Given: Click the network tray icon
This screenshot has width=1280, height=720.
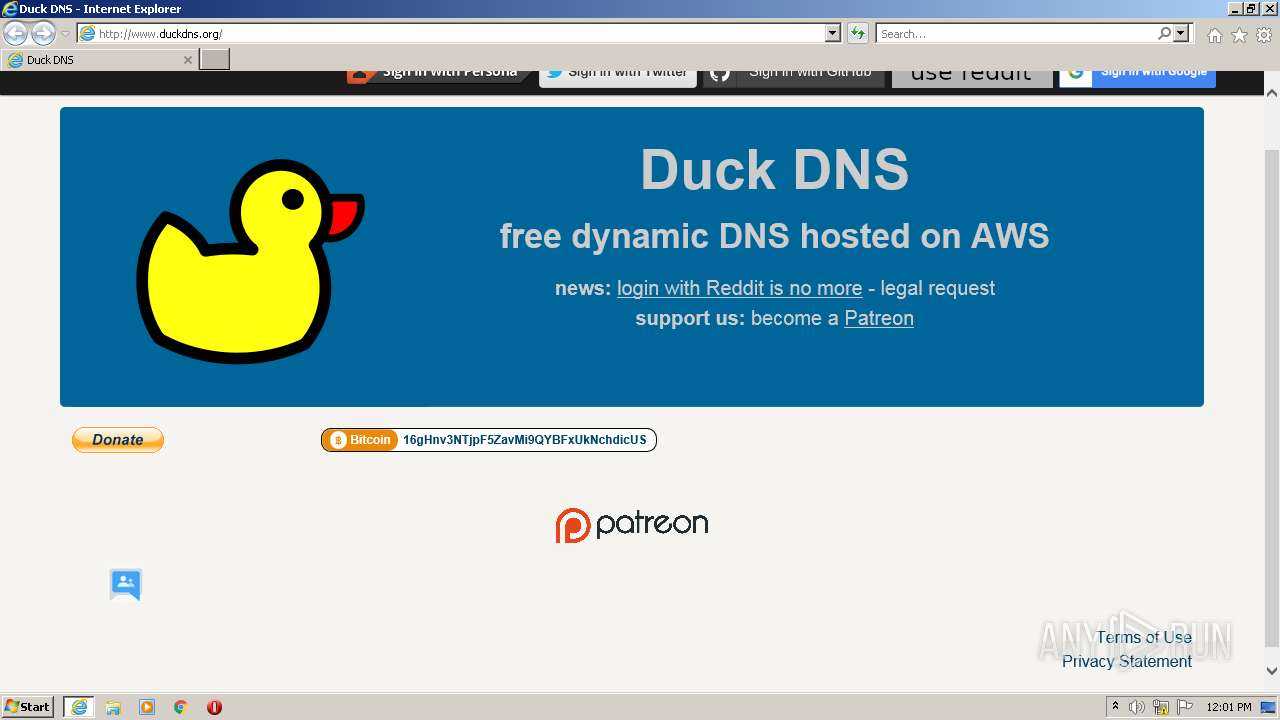Looking at the screenshot, I should [x=1161, y=707].
